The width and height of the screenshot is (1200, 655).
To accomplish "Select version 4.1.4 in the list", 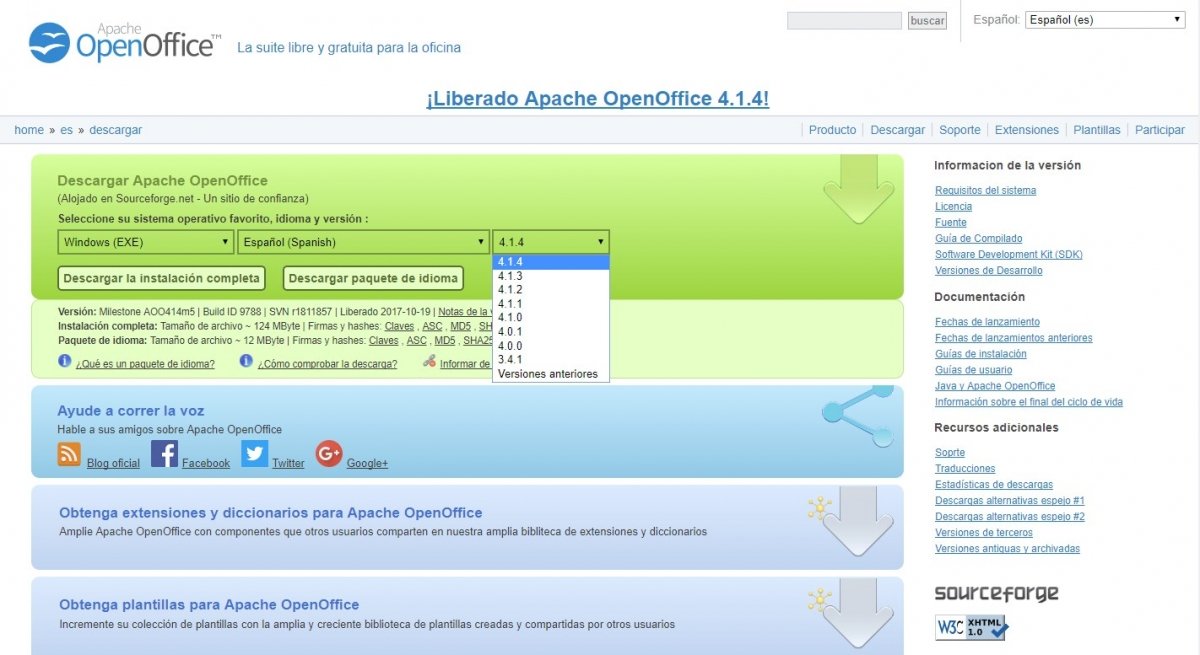I will [551, 262].
